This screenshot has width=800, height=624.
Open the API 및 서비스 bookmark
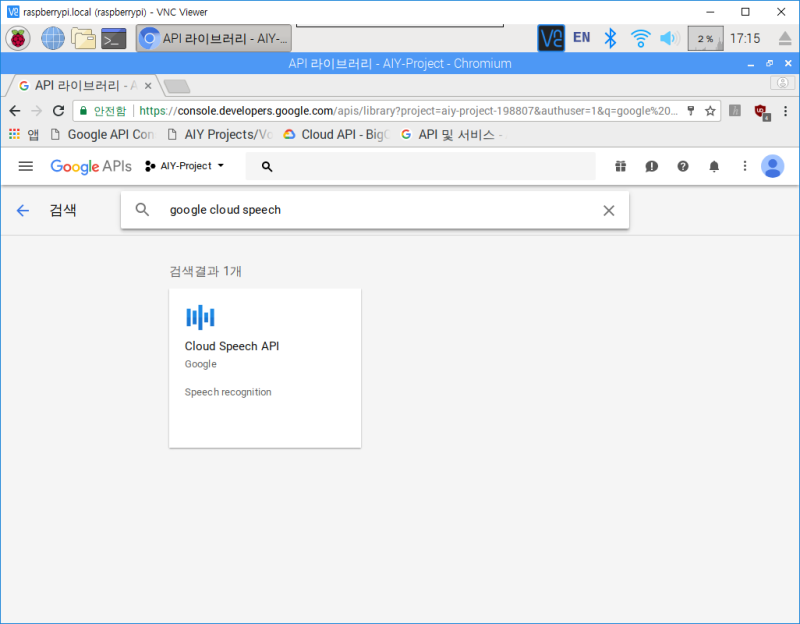tap(453, 134)
